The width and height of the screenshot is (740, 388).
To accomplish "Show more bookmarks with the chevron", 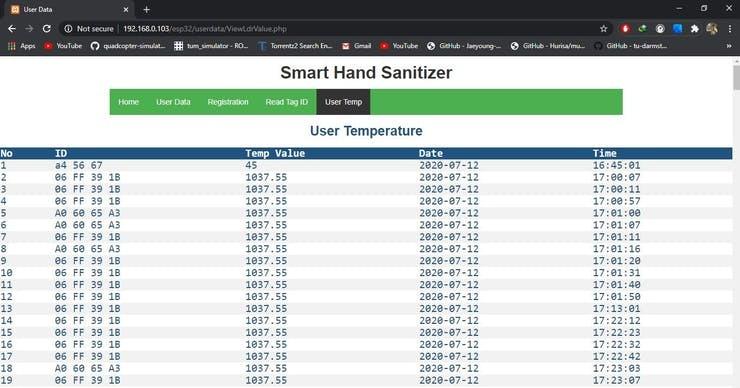I will pyautogui.click(x=729, y=46).
